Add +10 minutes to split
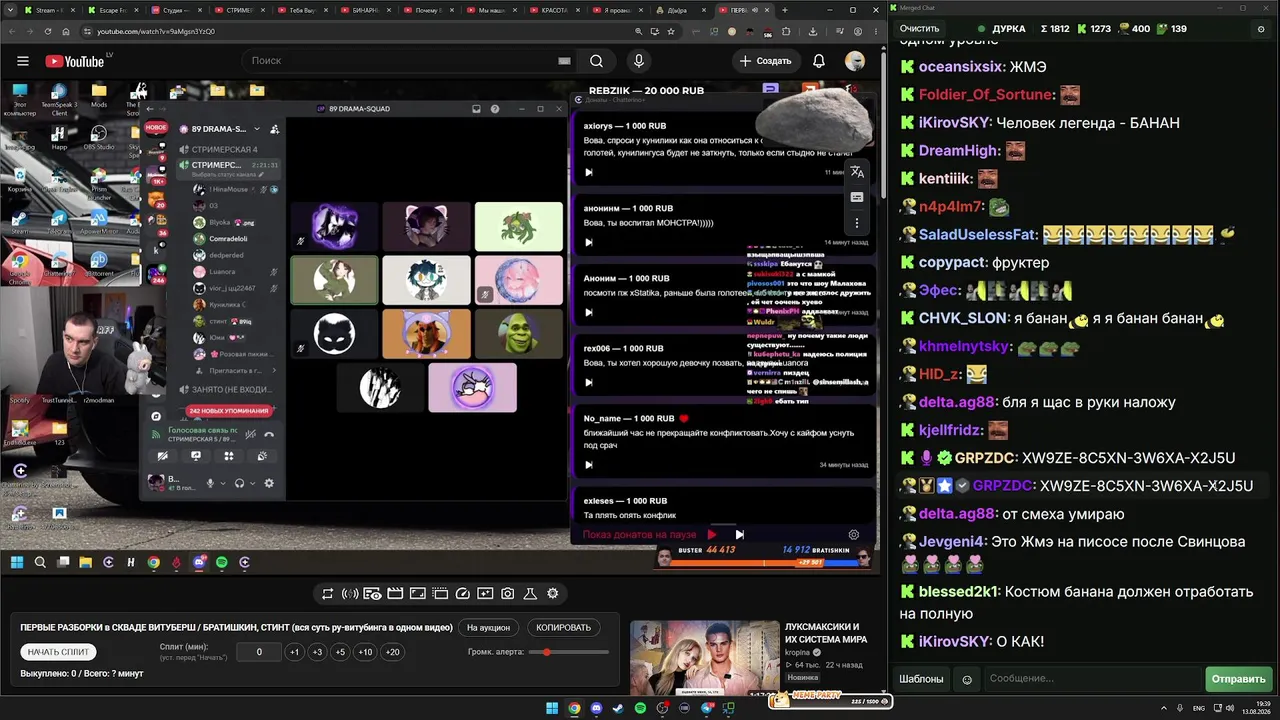Screen dimensions: 1280x720 pyautogui.click(x=365, y=652)
